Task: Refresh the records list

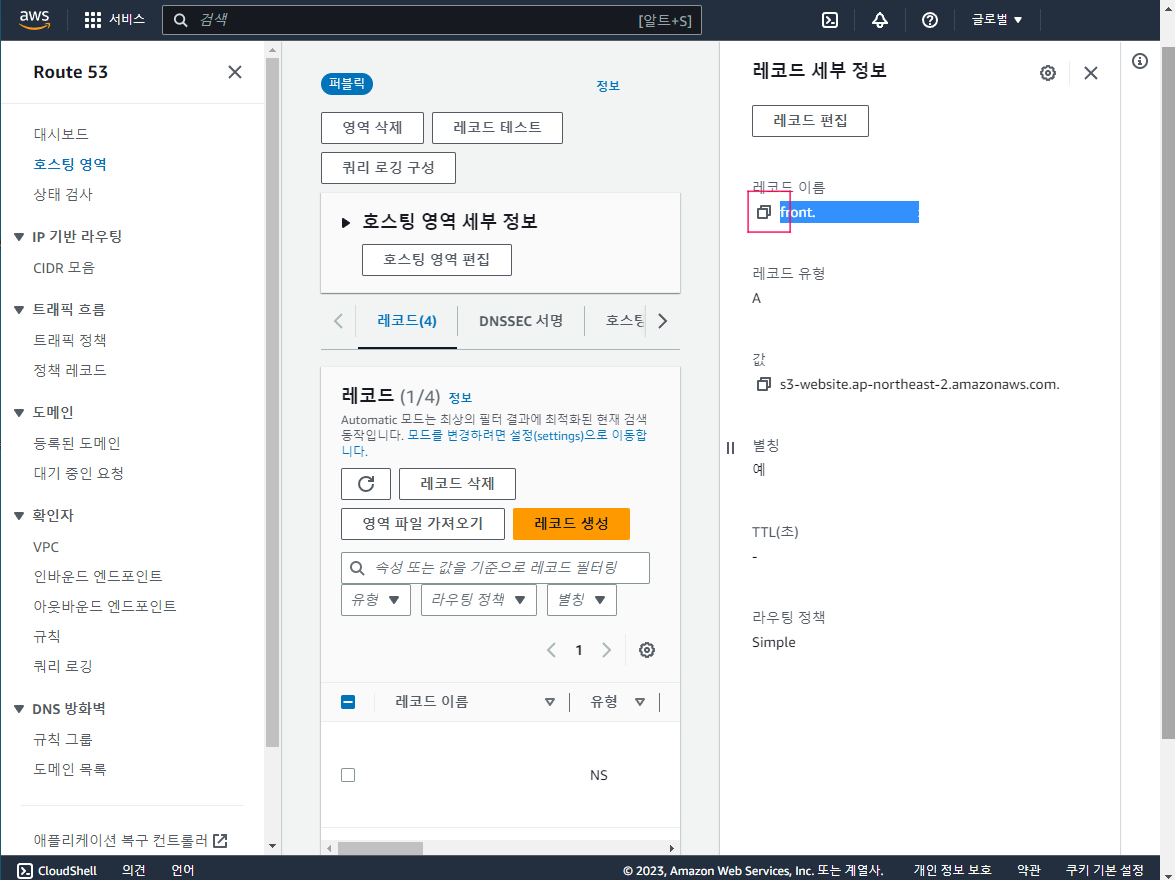Action: tap(366, 484)
